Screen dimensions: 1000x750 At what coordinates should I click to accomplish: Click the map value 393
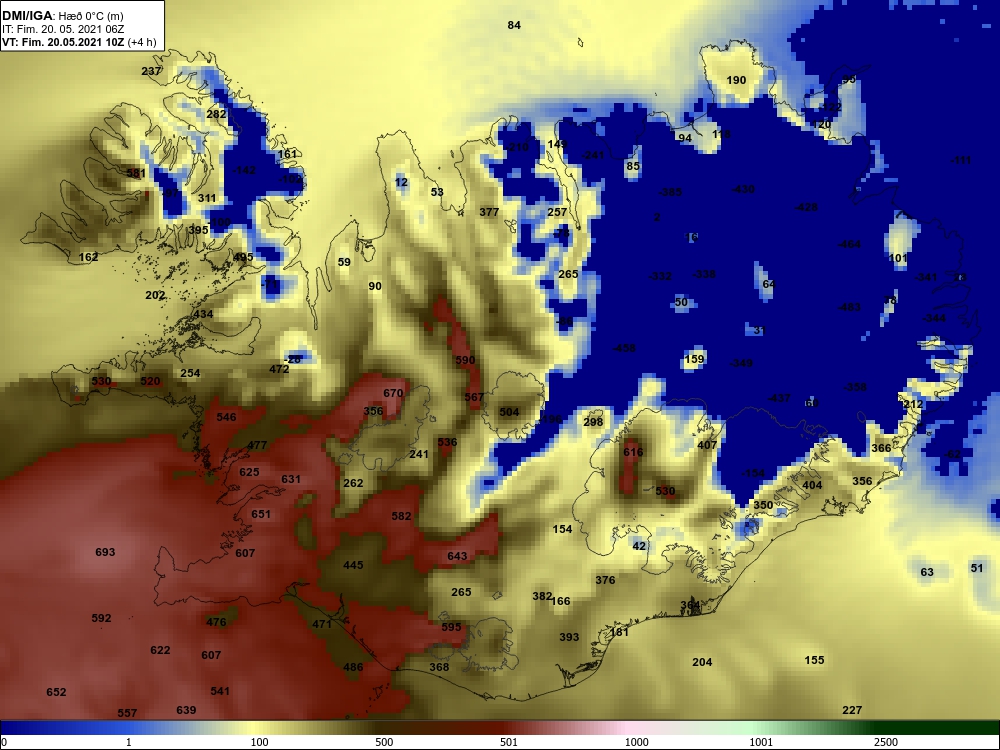569,636
